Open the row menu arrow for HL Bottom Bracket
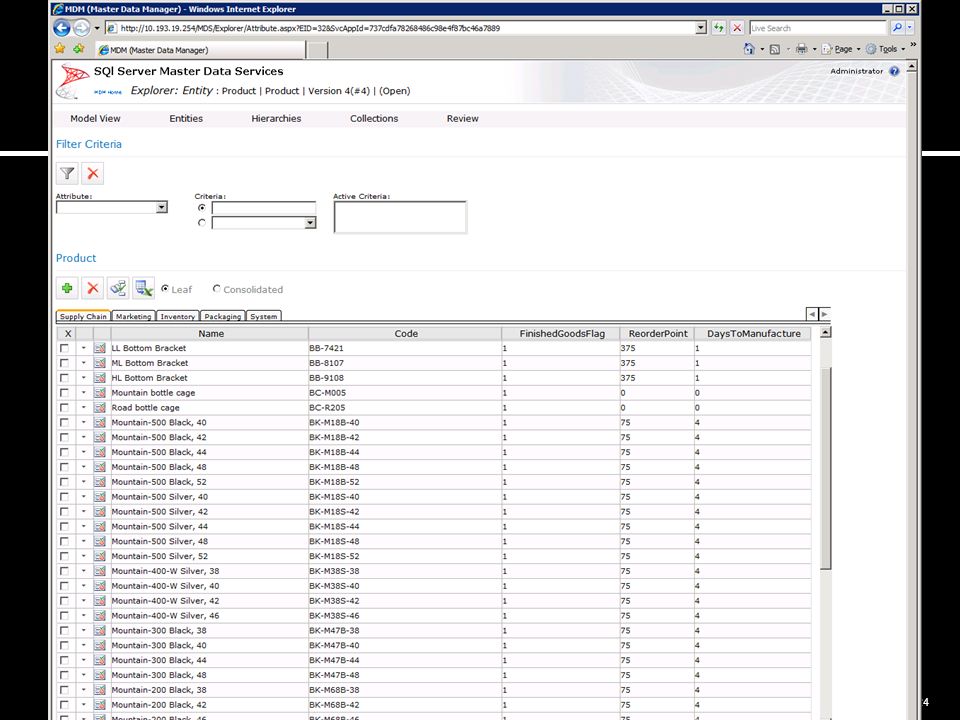The height and width of the screenshot is (720, 960). (x=84, y=378)
